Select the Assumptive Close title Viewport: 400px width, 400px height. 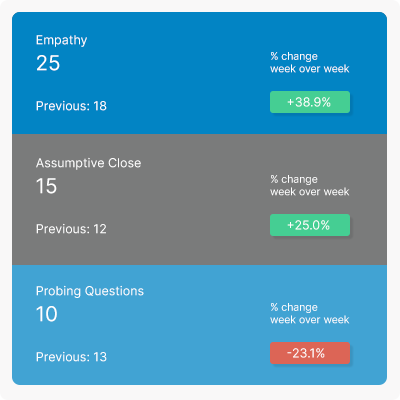pyautogui.click(x=88, y=163)
